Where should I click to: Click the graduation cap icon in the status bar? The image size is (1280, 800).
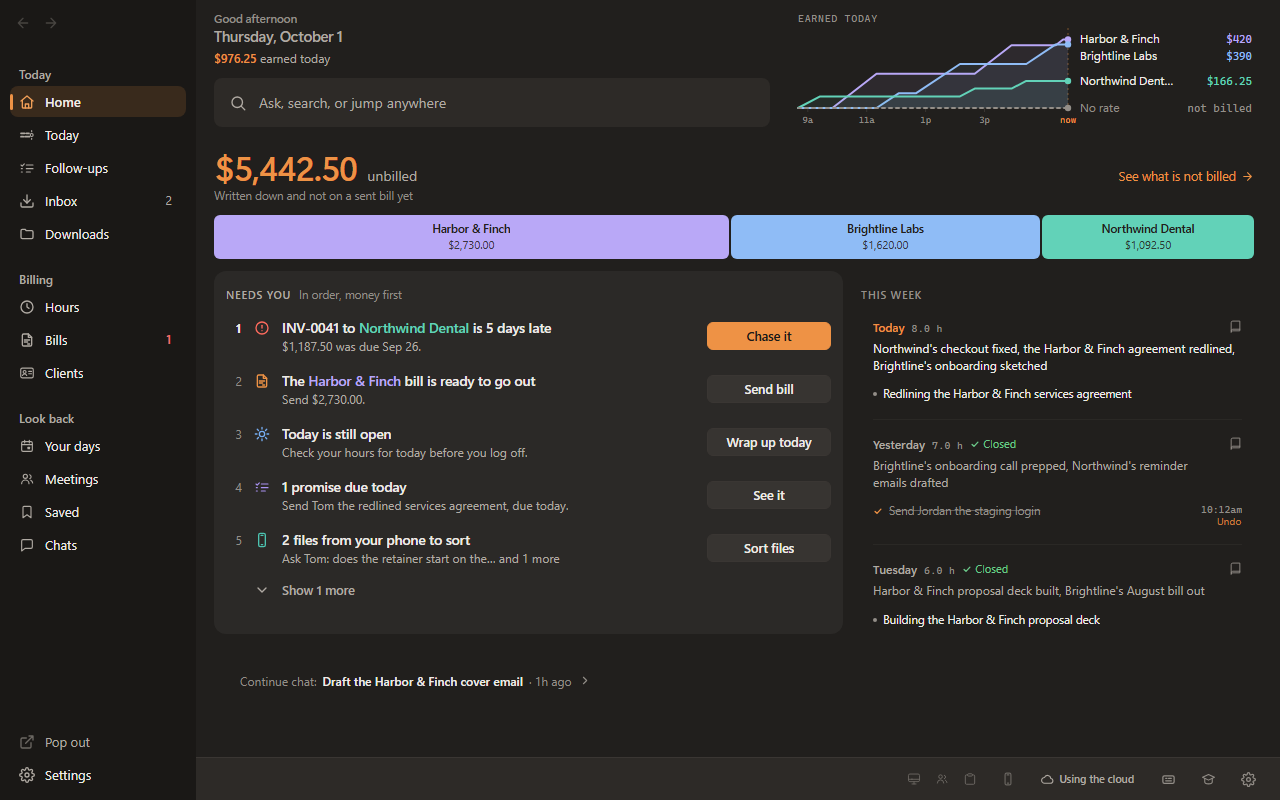[x=1208, y=779]
